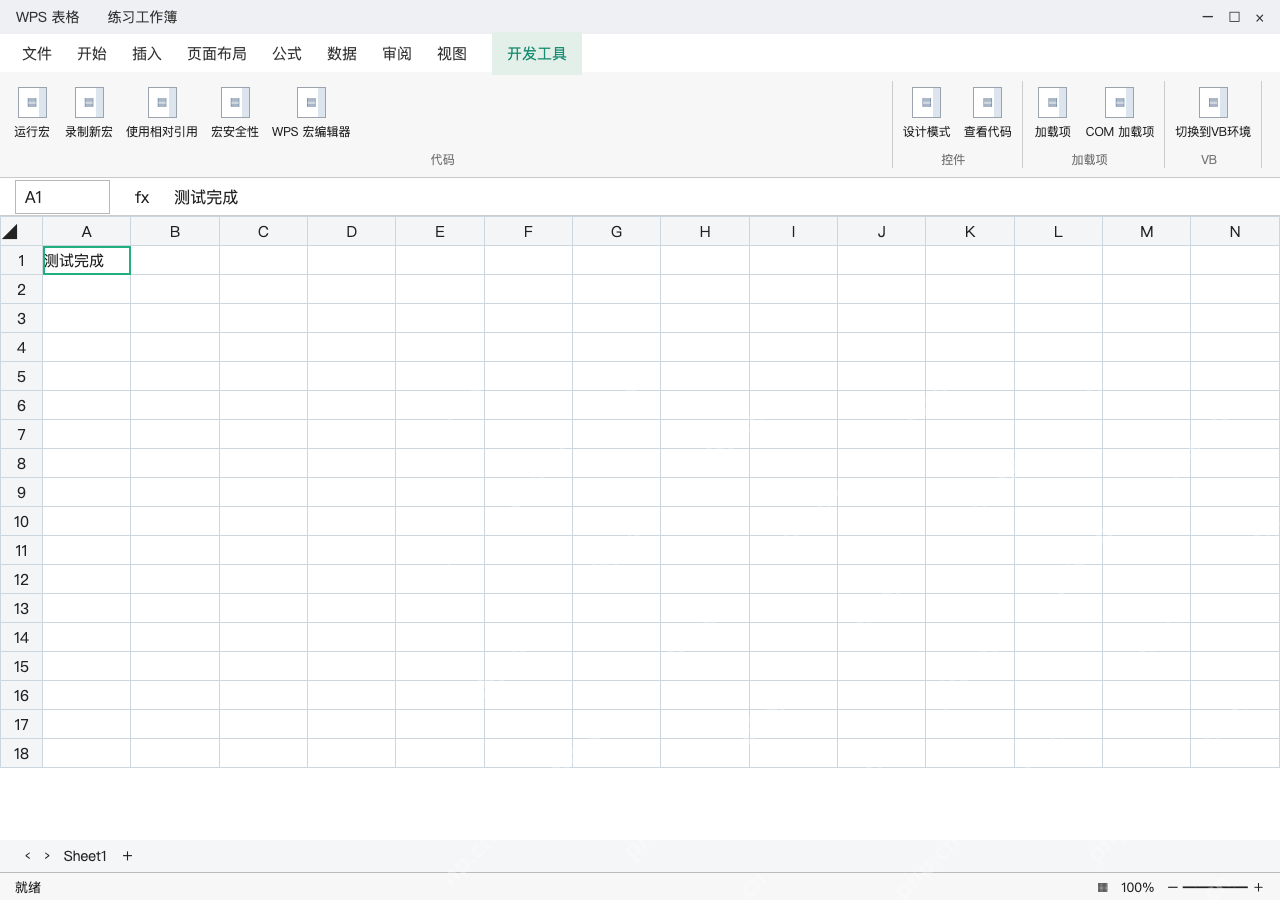This screenshot has height=900, width=1280.
Task: Switch to the 视图 tab
Action: click(x=452, y=54)
